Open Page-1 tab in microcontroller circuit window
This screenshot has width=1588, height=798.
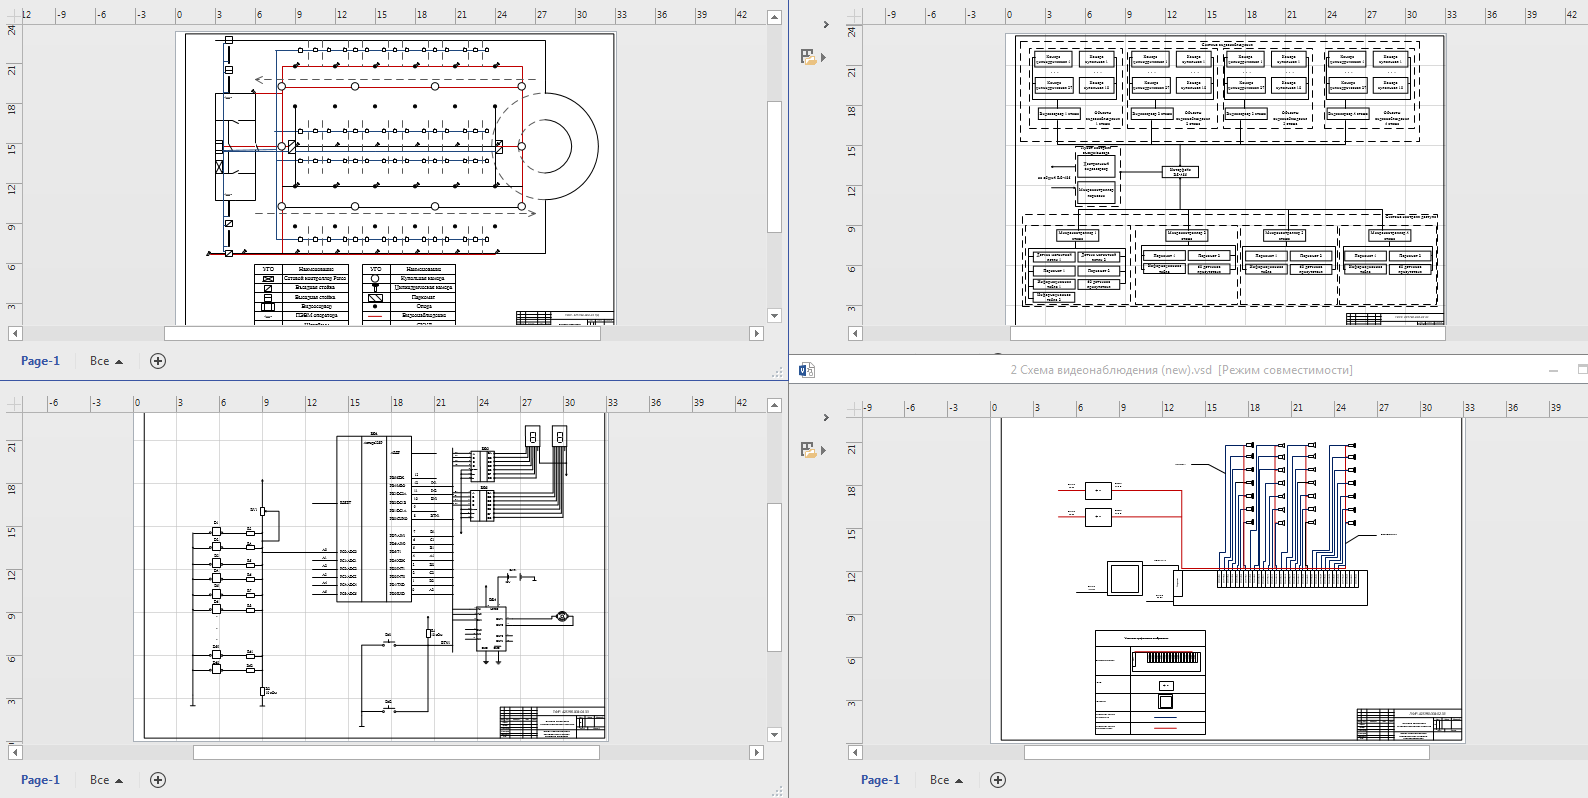tap(40, 780)
